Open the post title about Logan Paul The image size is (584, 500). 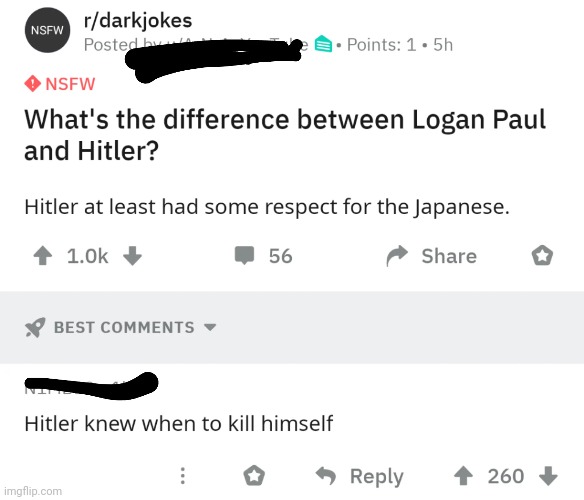285,135
